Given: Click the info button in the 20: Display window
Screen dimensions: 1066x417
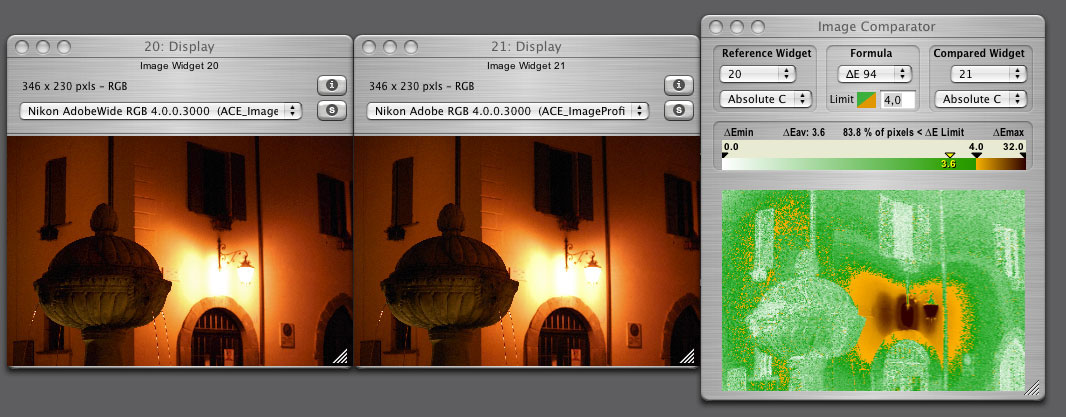Looking at the screenshot, I should 332,86.
